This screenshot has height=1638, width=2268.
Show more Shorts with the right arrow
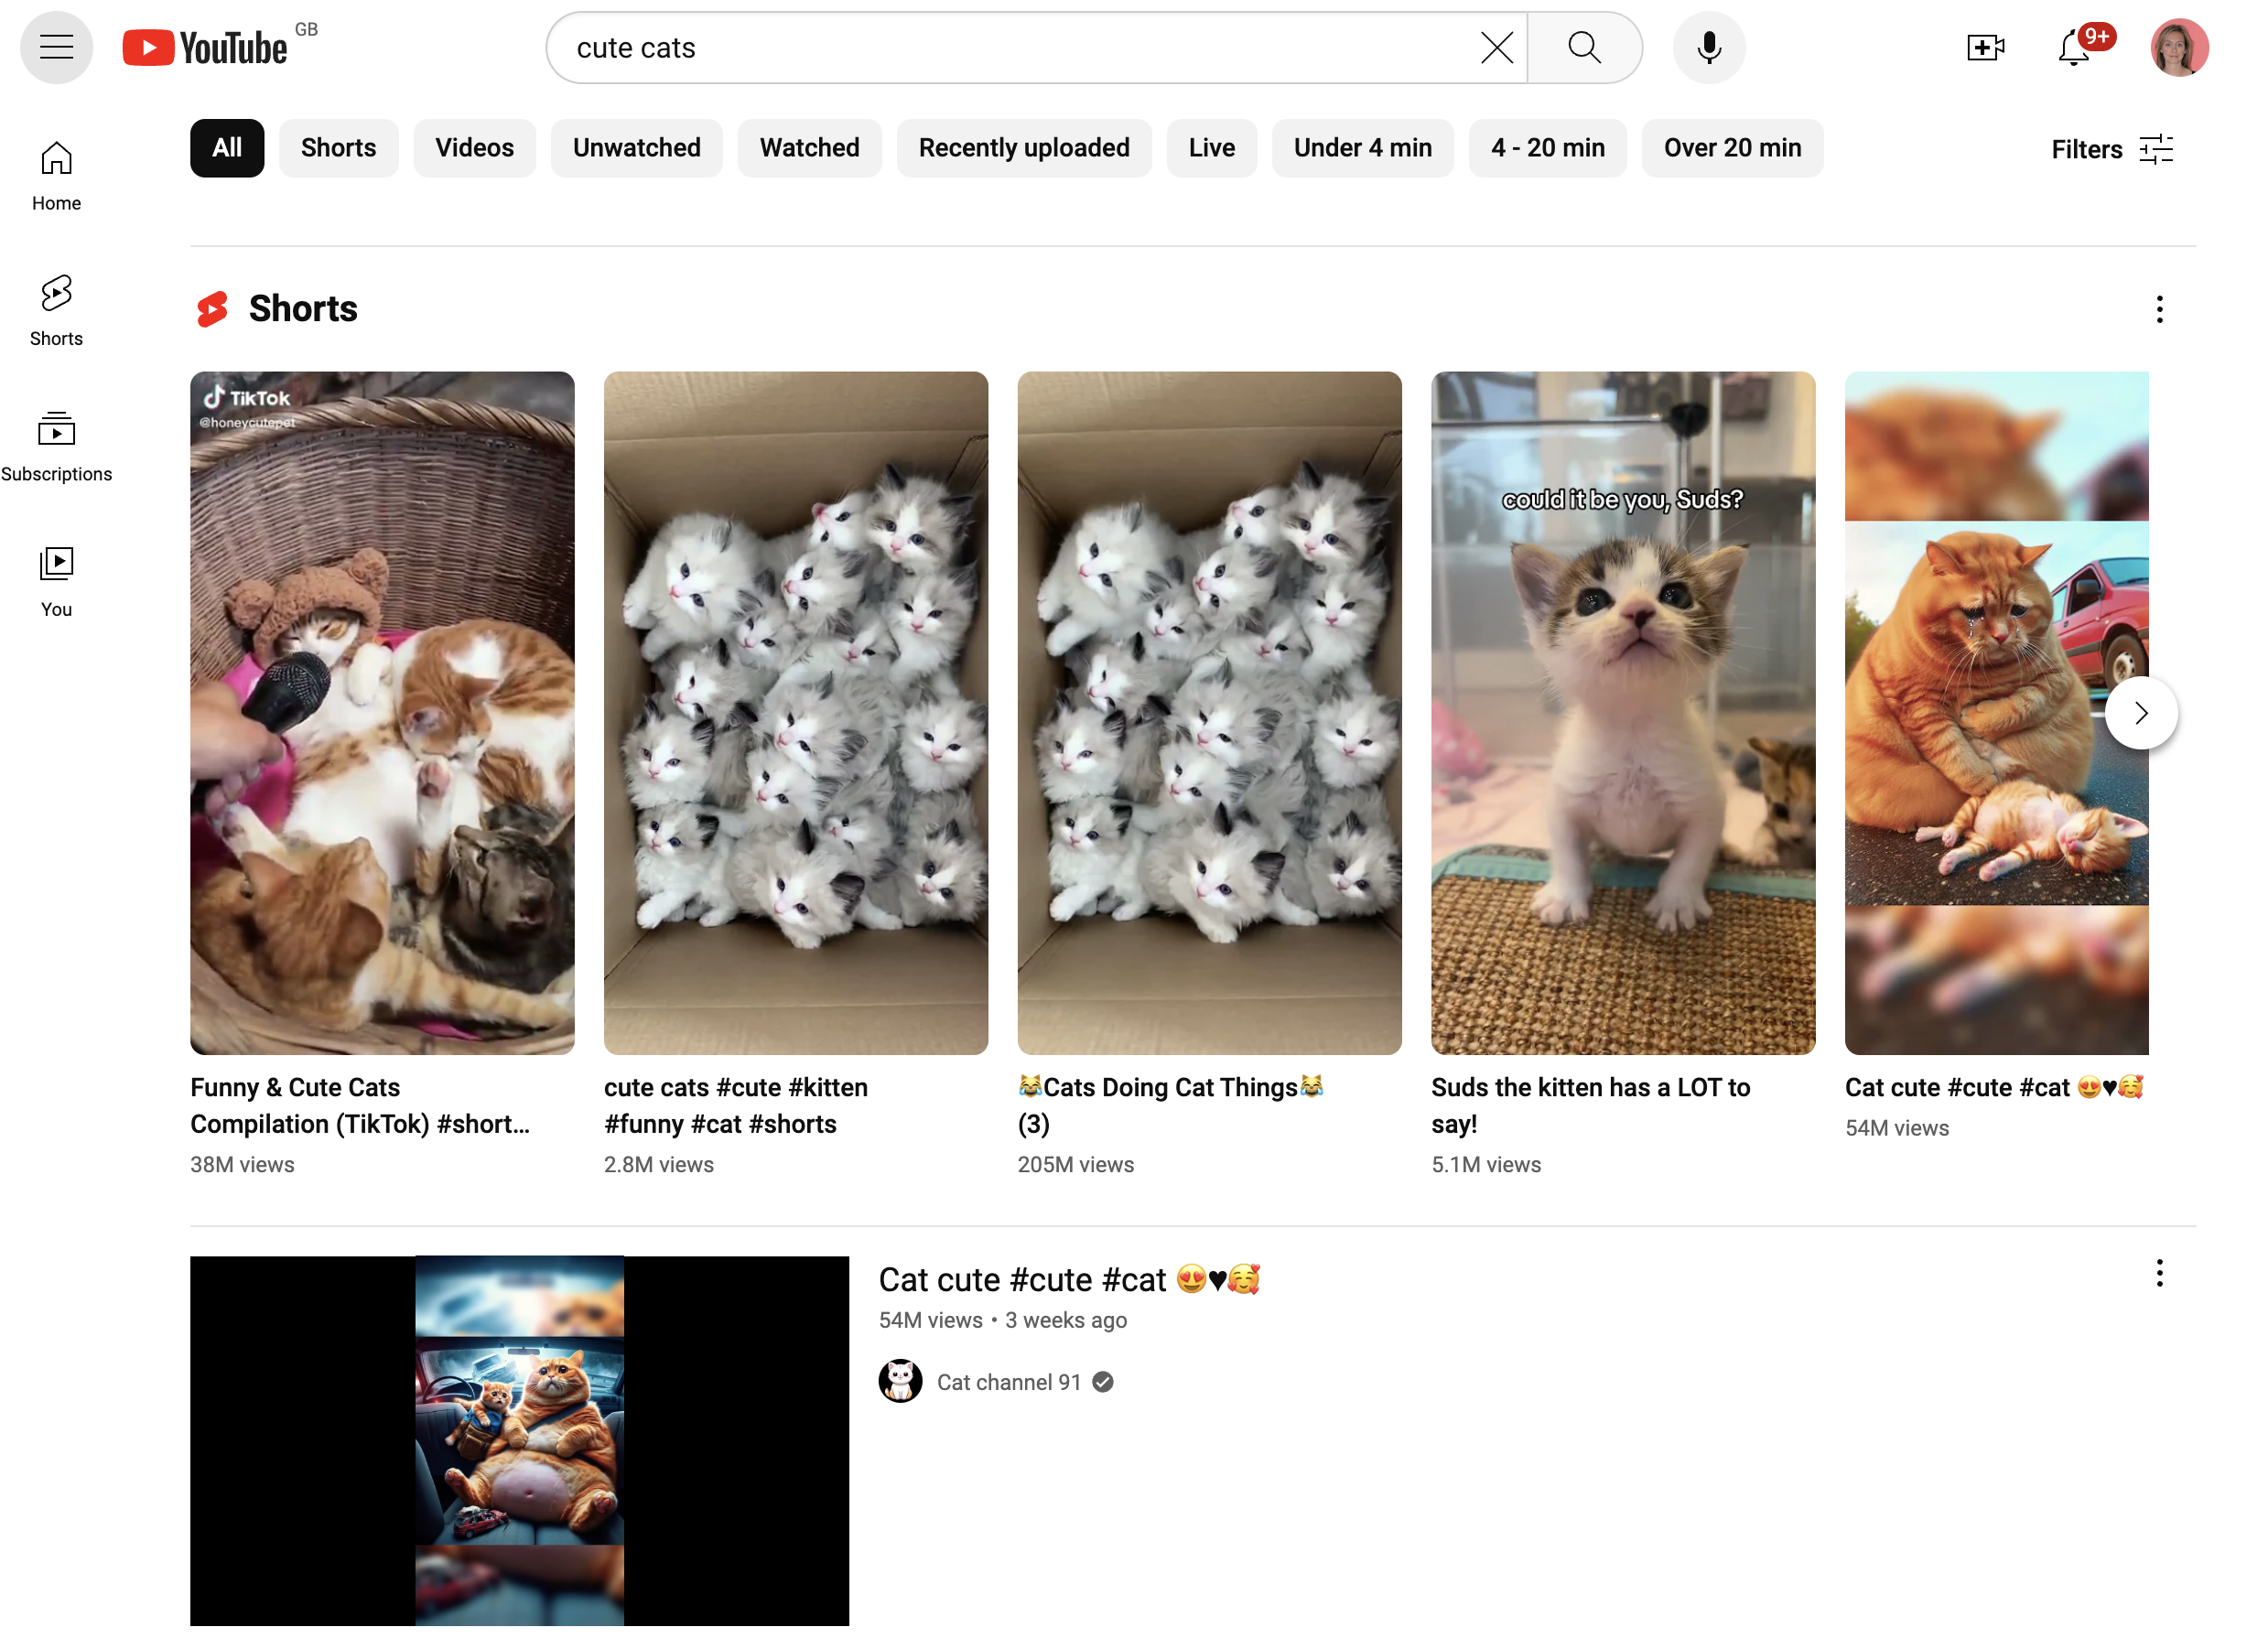(2141, 712)
